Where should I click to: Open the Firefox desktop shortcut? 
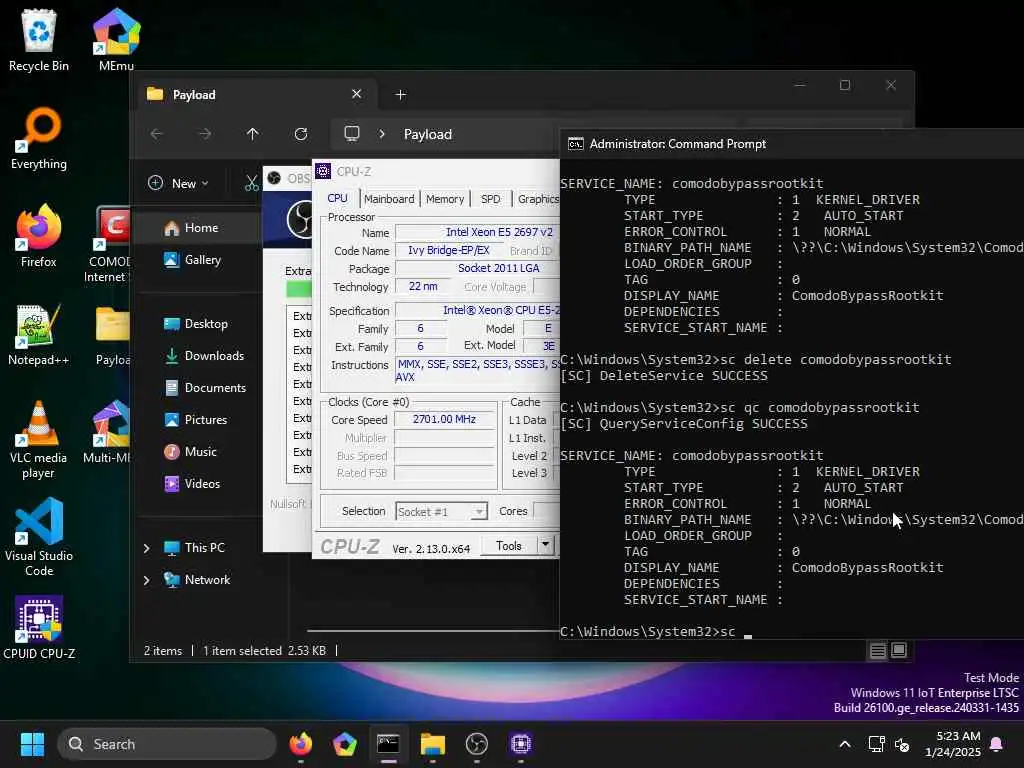pos(39,236)
